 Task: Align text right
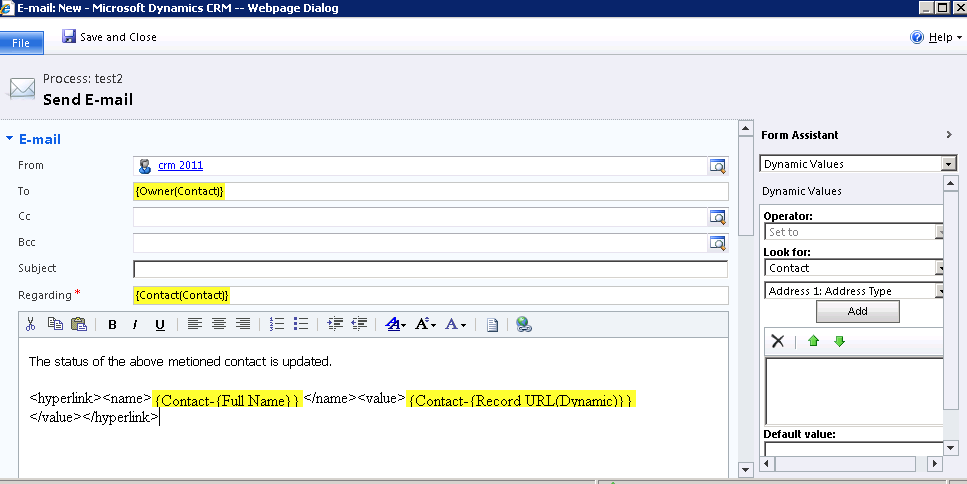[x=243, y=324]
